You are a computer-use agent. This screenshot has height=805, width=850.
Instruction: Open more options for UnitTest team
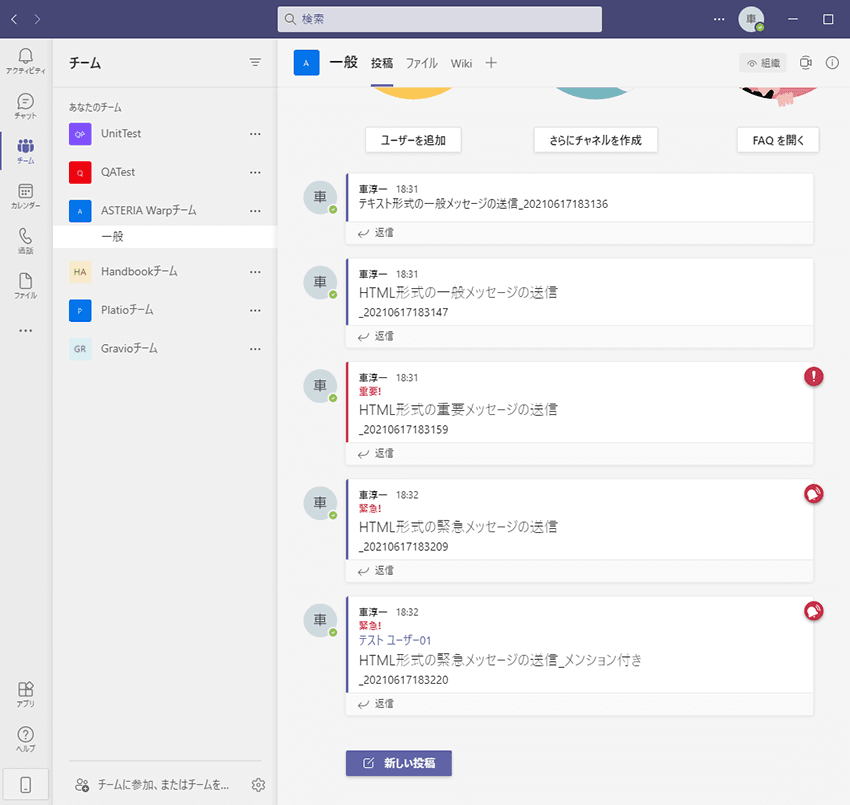pos(255,134)
